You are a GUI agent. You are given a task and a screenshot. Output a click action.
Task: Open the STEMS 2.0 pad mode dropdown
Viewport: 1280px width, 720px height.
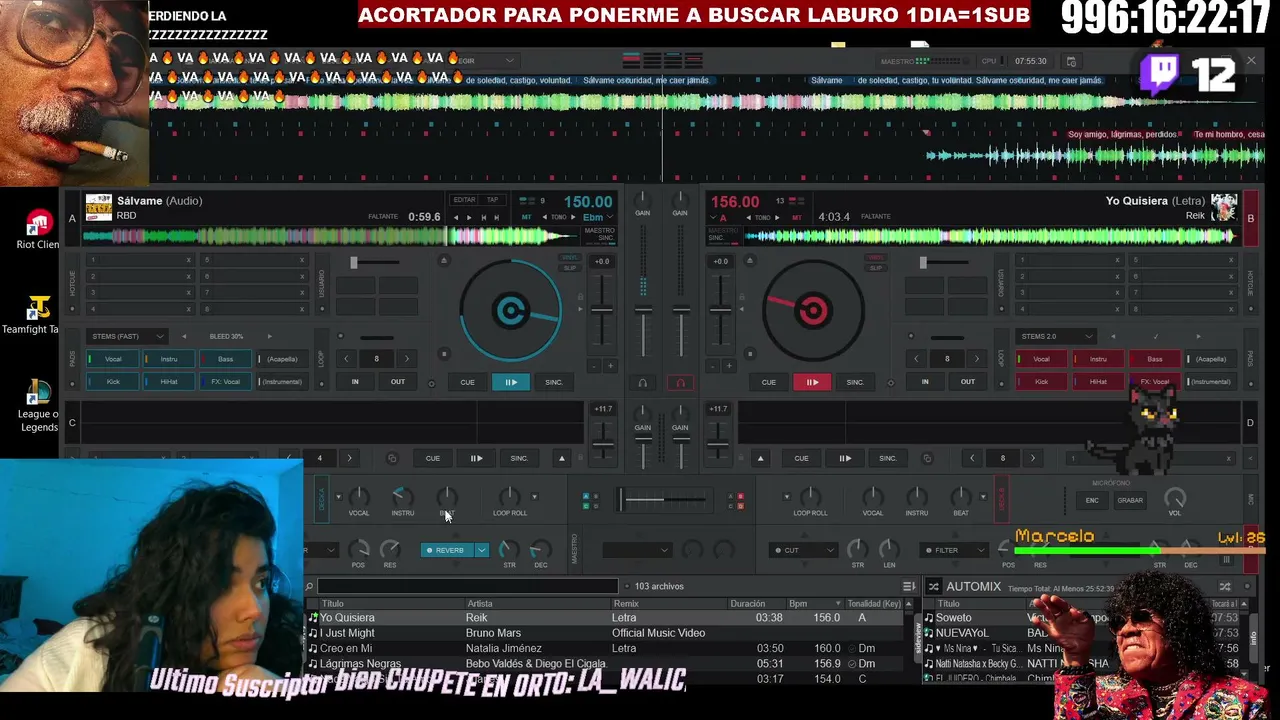pyautogui.click(x=1055, y=336)
